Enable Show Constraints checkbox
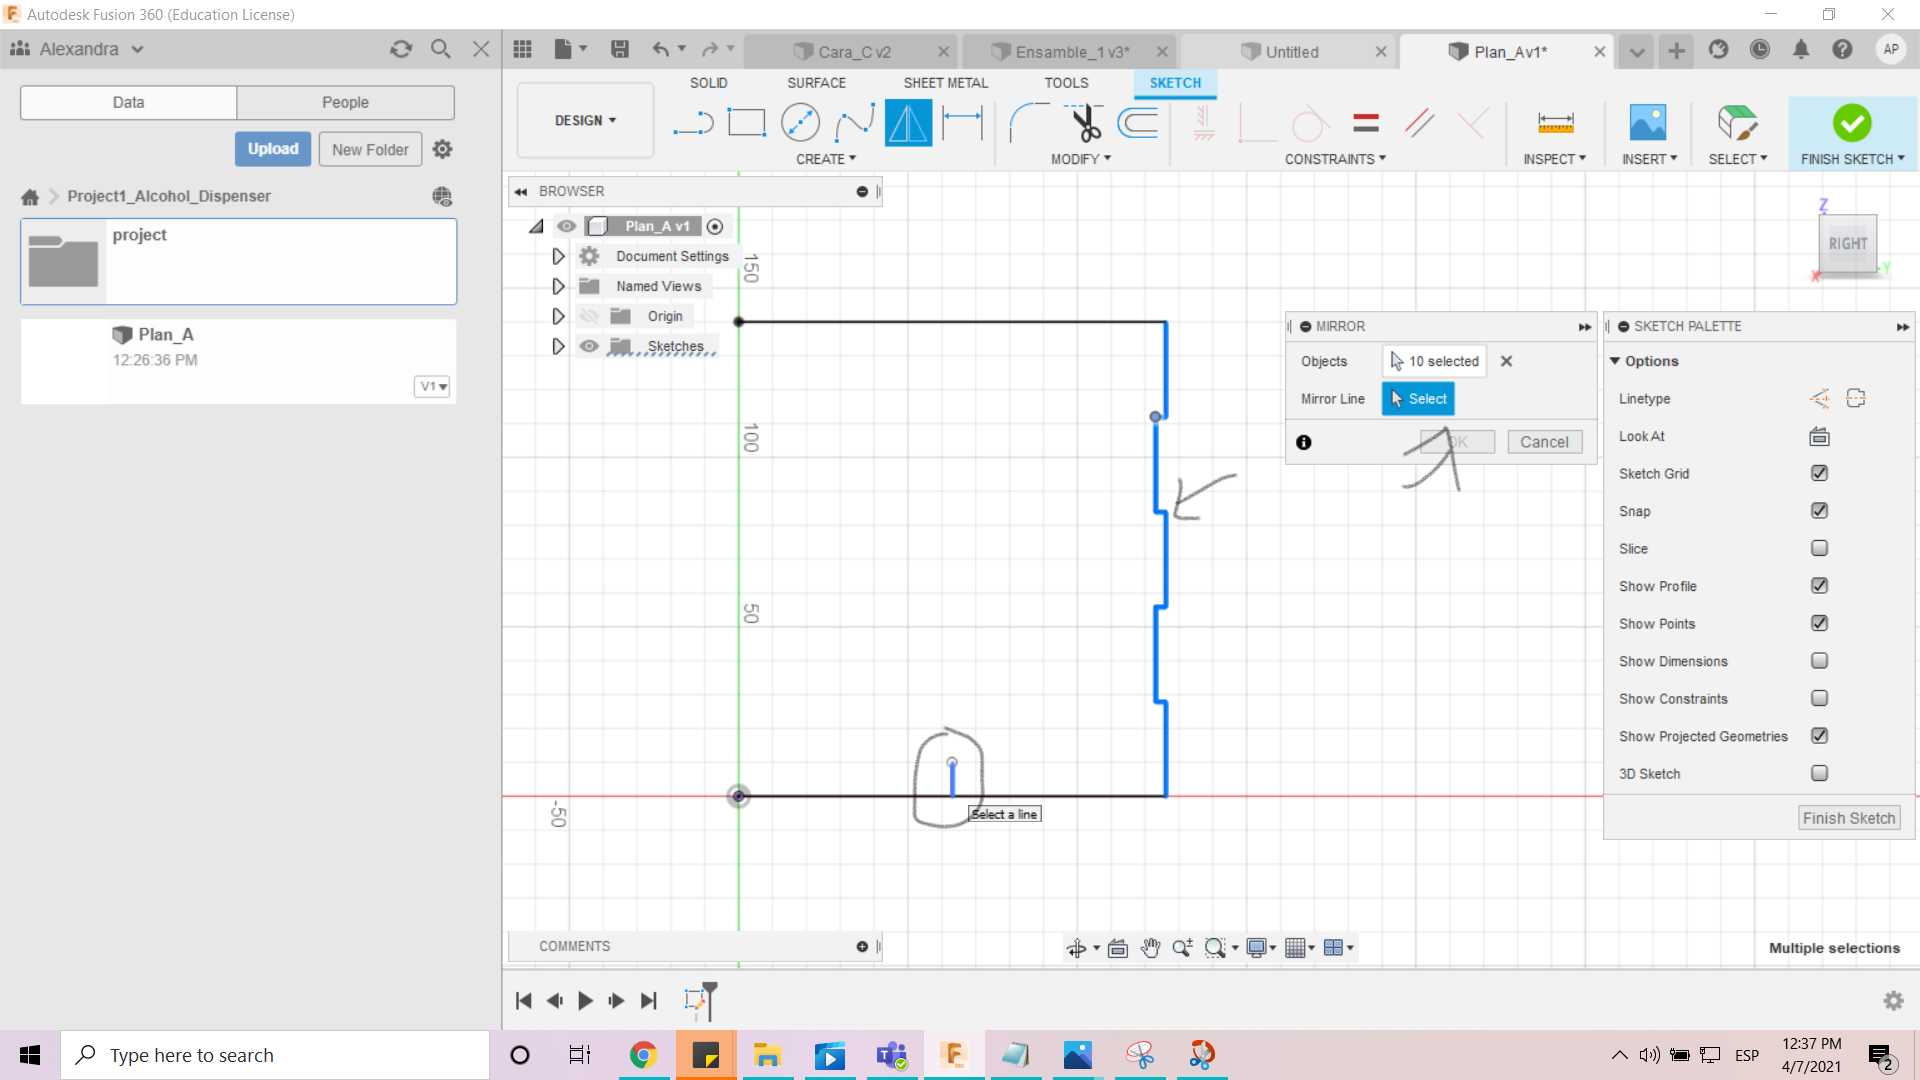 1819,698
